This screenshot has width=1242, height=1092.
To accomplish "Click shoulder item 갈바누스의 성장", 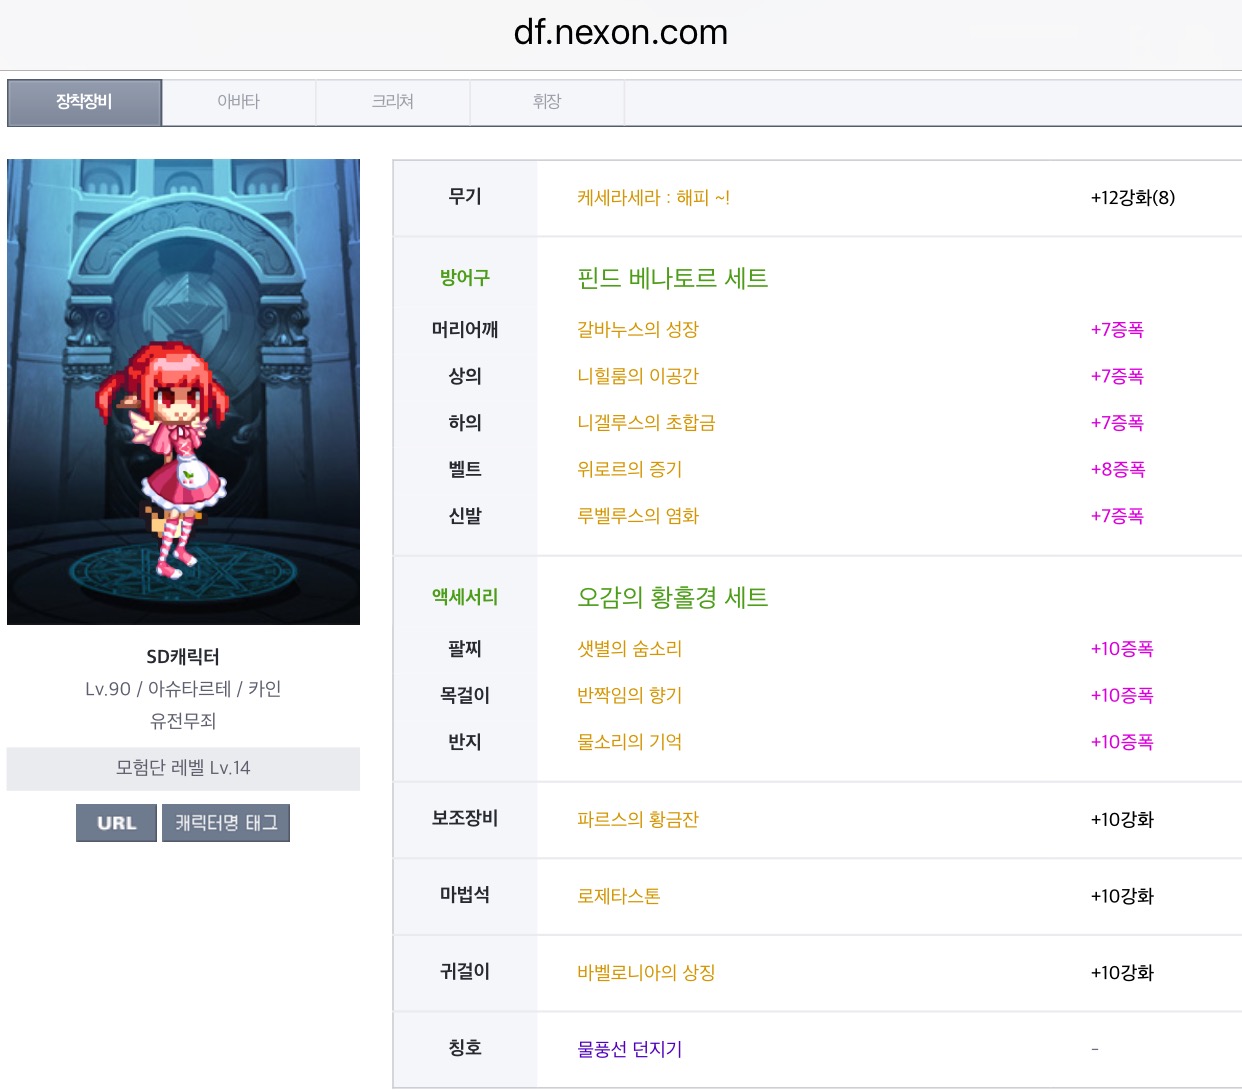I will tap(637, 330).
